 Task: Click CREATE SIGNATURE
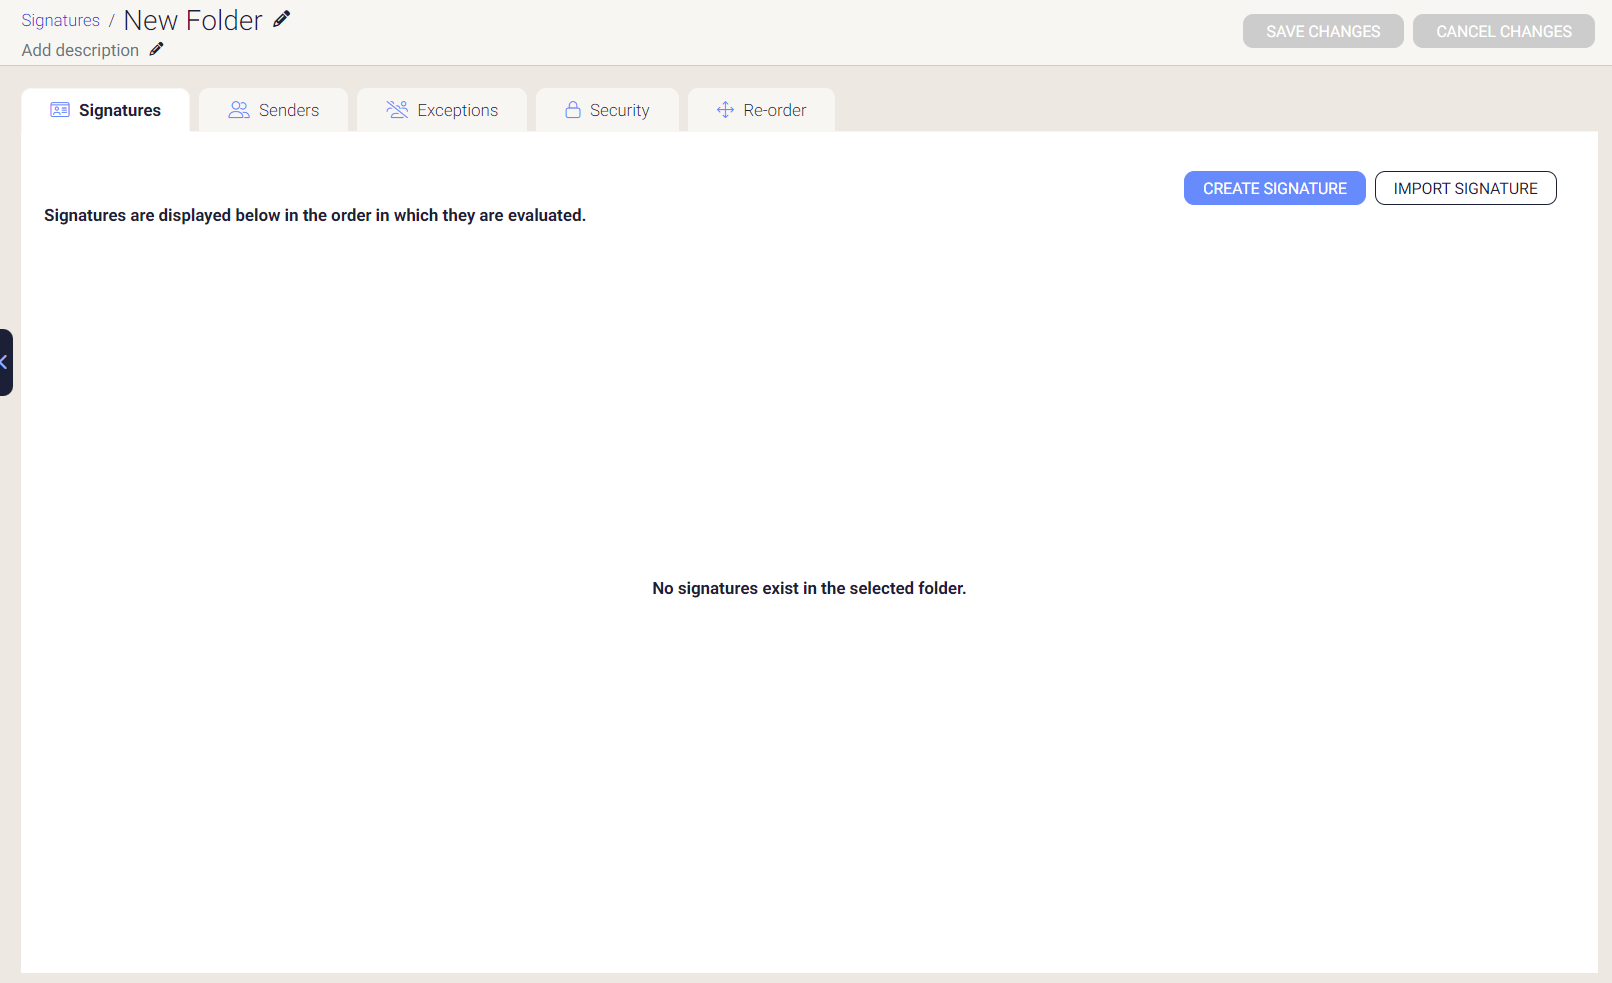(x=1274, y=188)
